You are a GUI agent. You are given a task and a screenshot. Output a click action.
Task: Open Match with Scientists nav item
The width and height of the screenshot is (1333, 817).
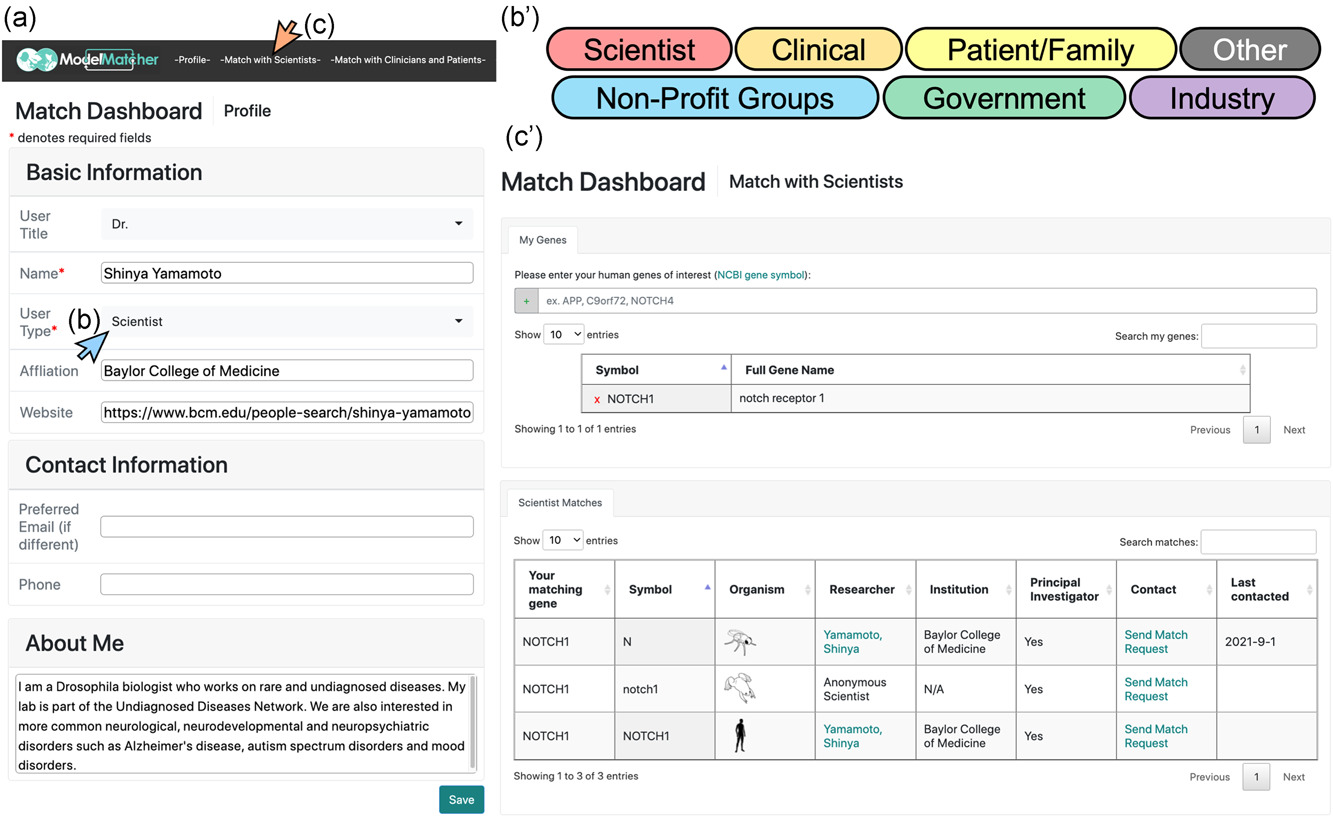[x=270, y=60]
